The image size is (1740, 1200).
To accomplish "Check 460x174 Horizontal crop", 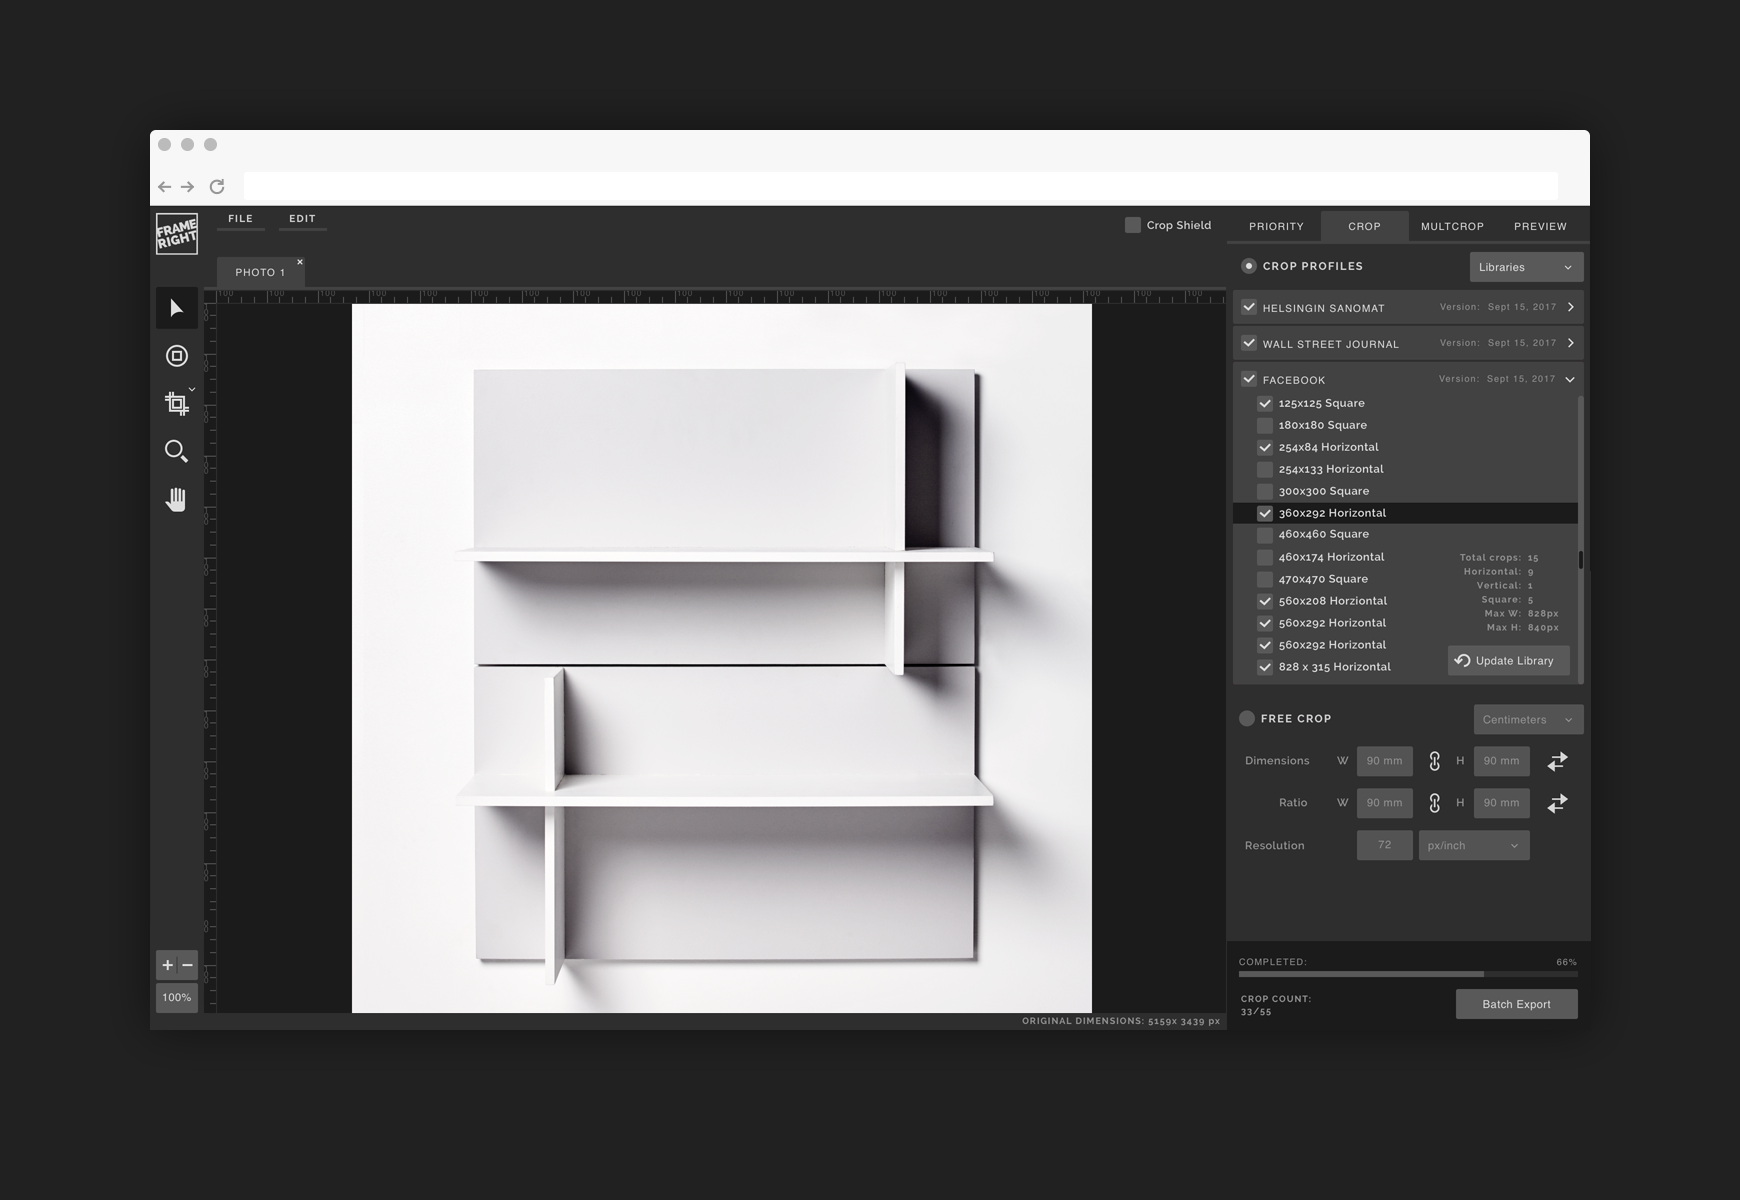I will (x=1265, y=557).
